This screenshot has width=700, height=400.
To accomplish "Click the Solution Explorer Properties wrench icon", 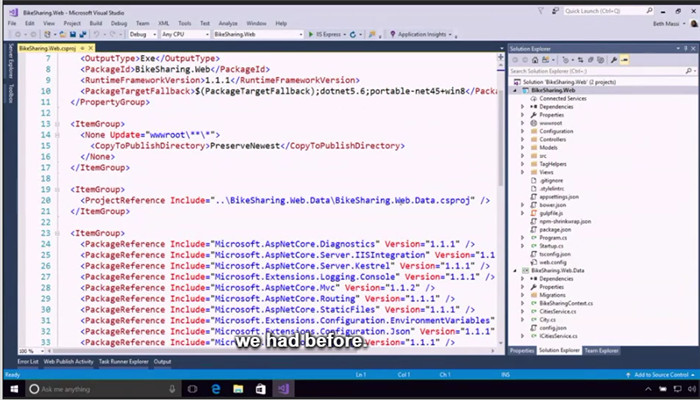I will [614, 60].
